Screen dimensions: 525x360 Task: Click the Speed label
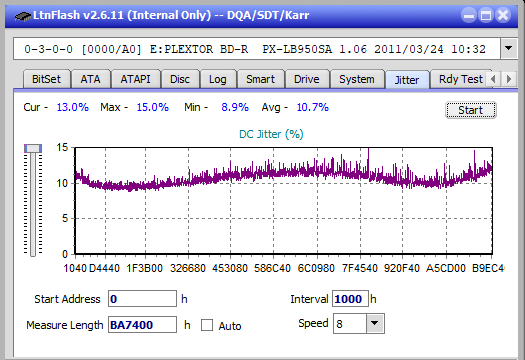pyautogui.click(x=313, y=323)
